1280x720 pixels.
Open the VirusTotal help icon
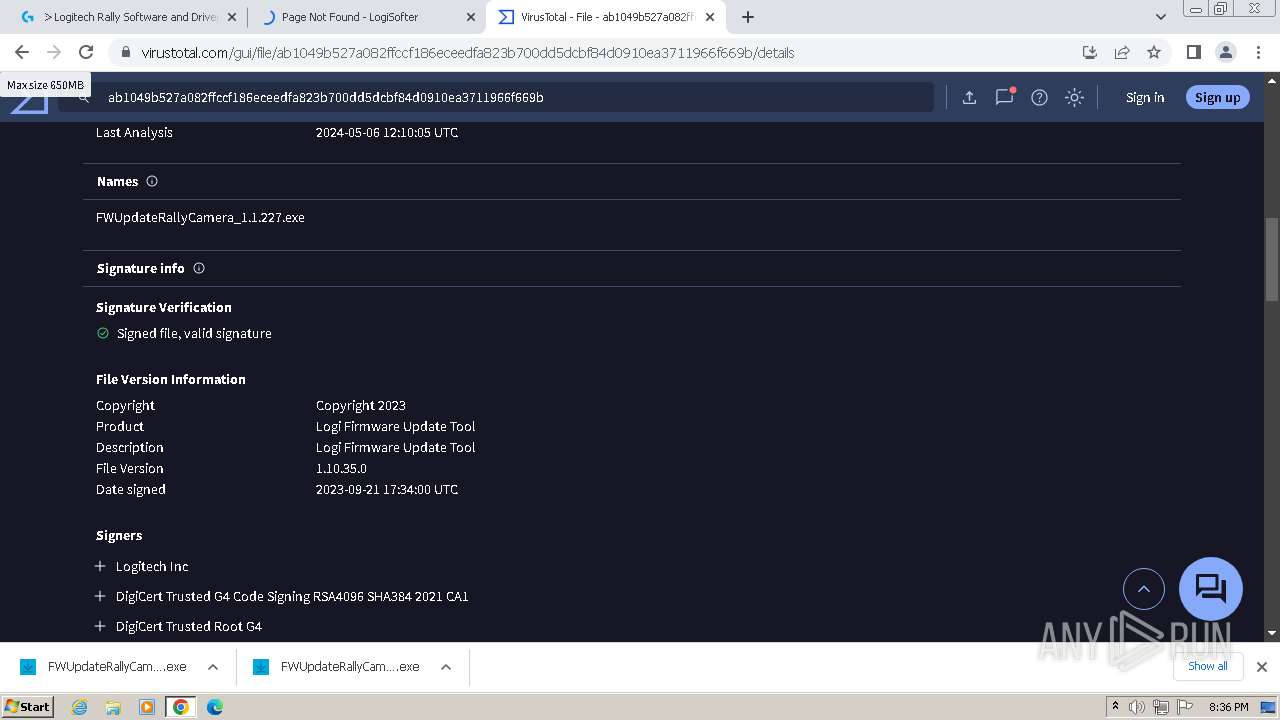click(x=1039, y=97)
